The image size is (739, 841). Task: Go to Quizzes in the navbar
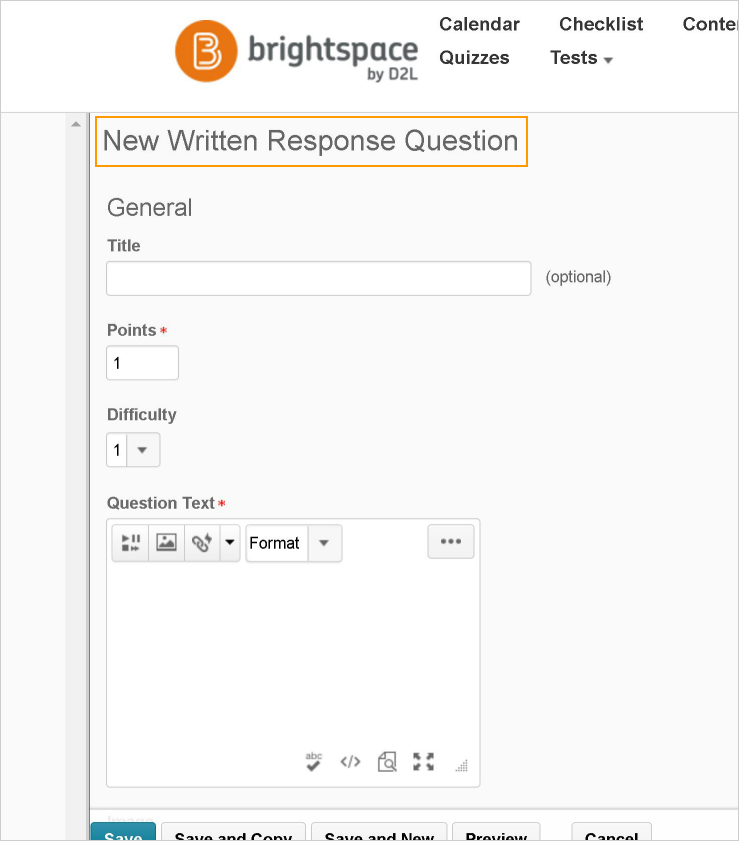pos(474,58)
